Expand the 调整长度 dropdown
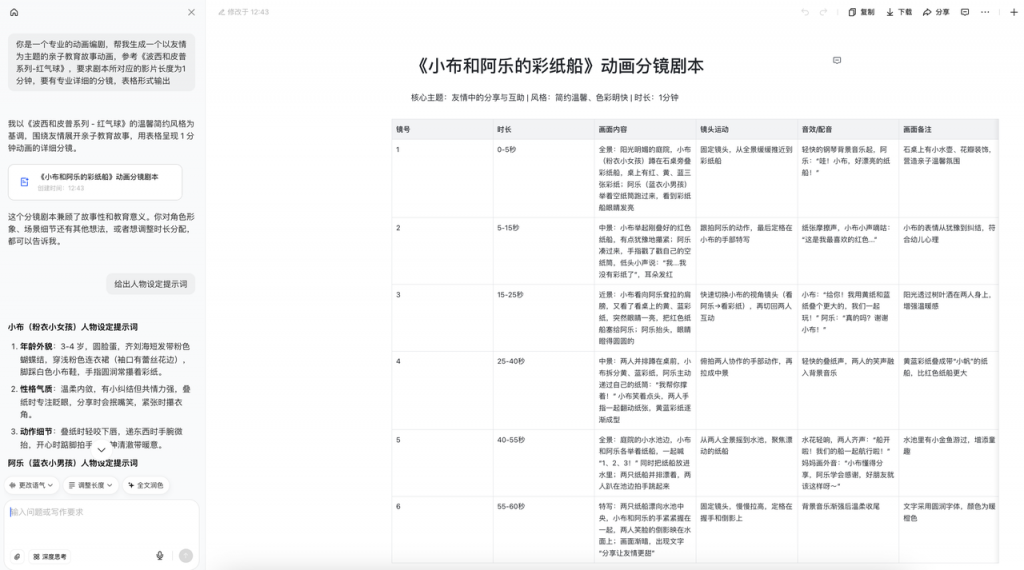 click(91, 485)
